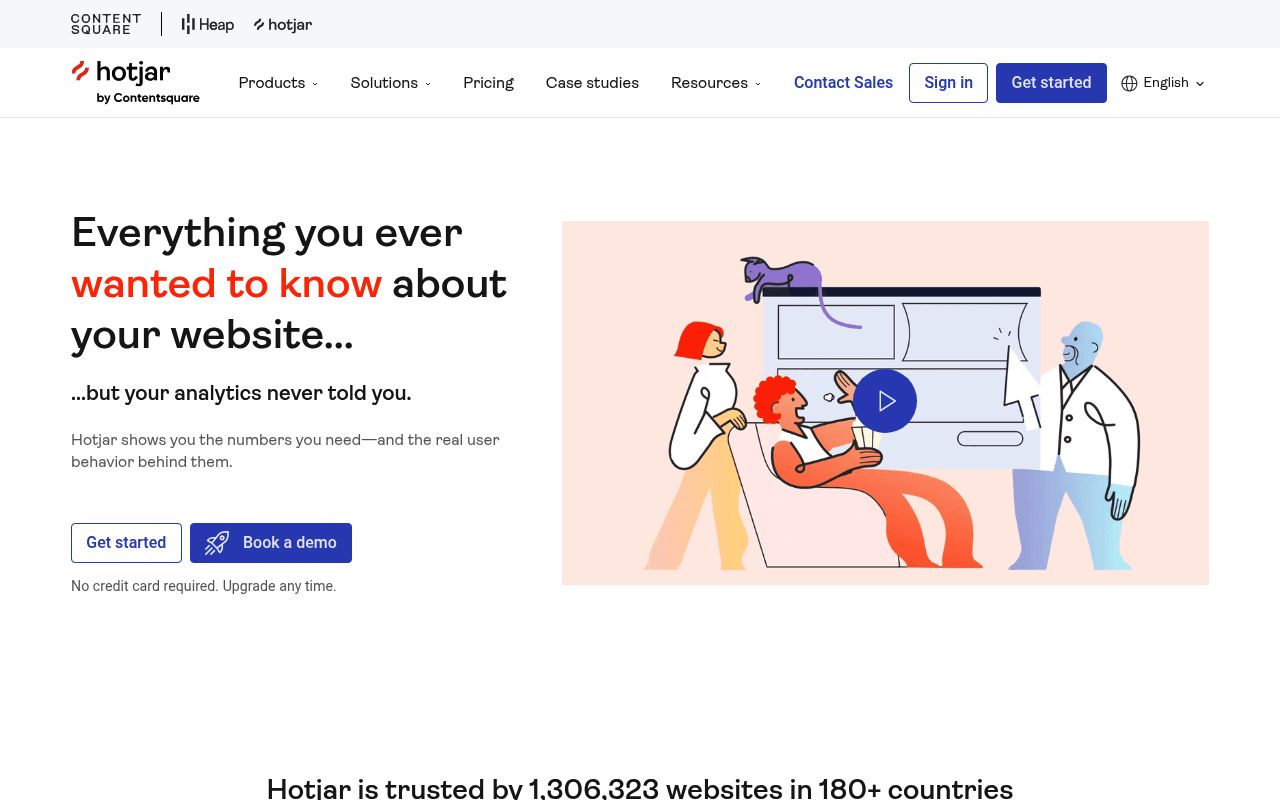
Task: Click the "Hotjar is trusted by" heading
Action: (x=640, y=789)
